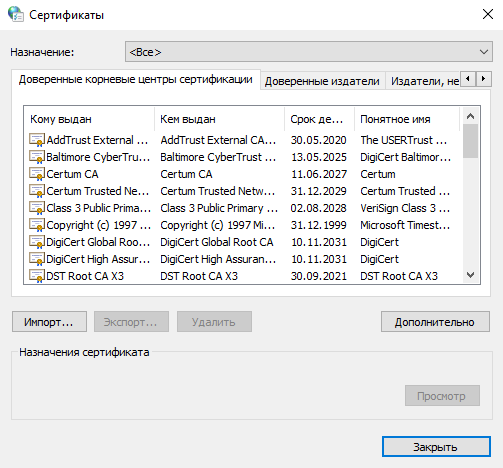Click the certificate list scrollbar thumb

471,141
